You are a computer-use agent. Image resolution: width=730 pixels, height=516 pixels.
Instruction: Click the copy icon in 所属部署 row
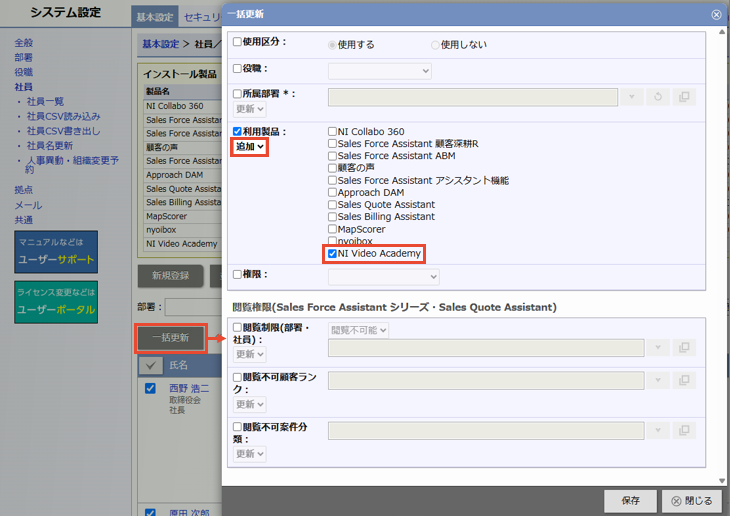click(684, 97)
